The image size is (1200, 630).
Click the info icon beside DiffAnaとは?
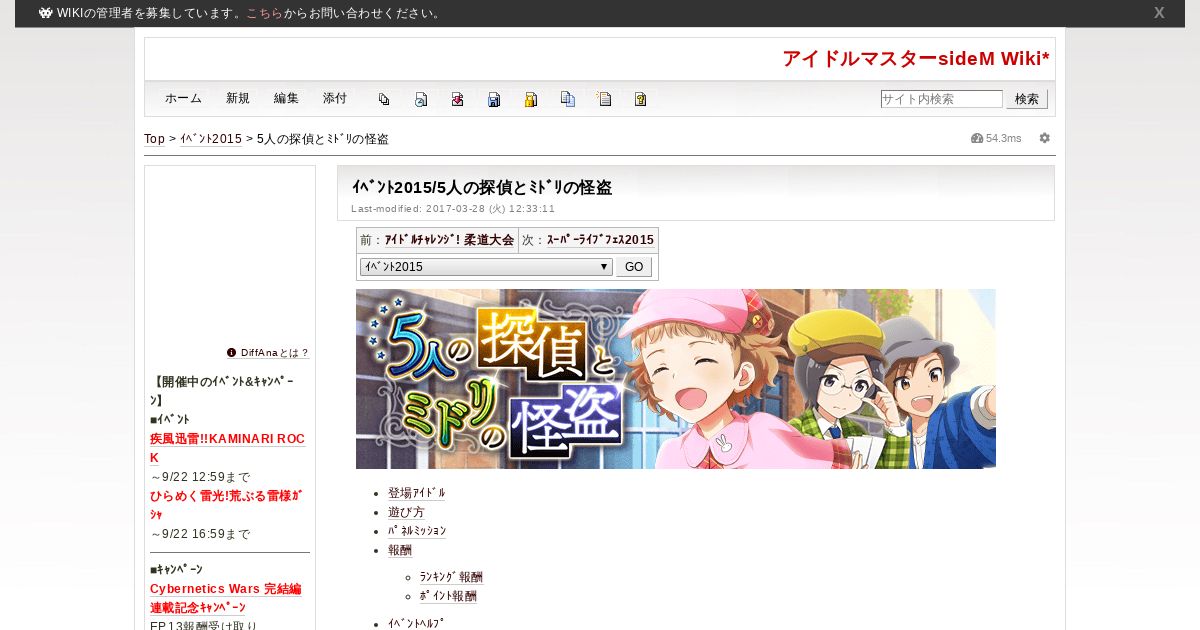(231, 352)
